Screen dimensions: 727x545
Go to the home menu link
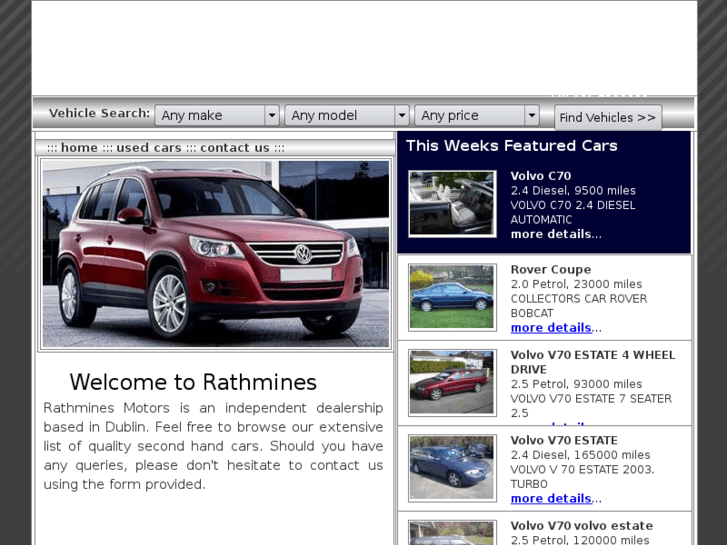pos(79,147)
